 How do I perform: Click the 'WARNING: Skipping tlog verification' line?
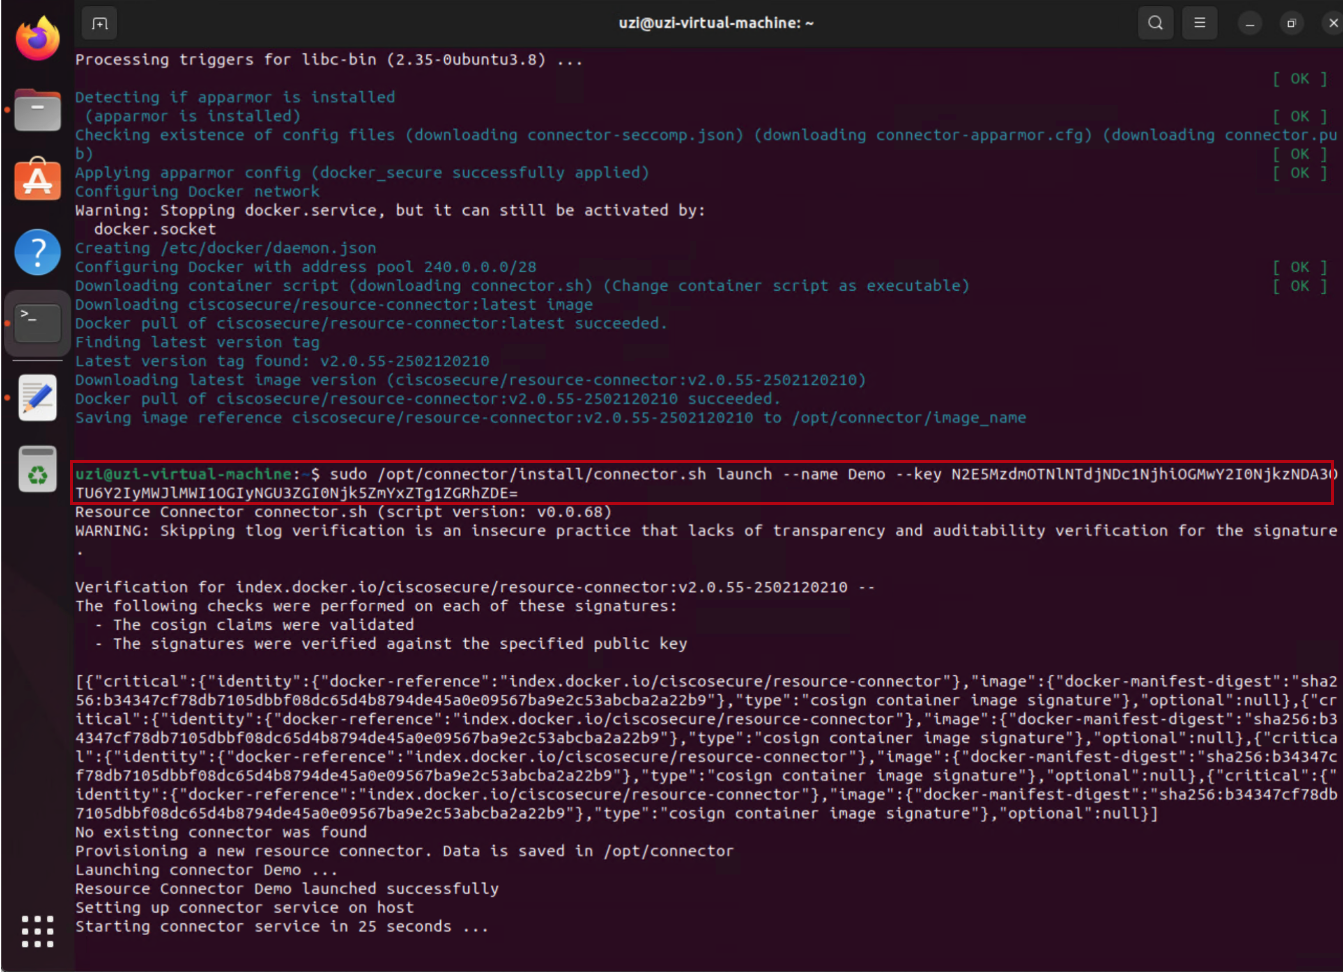pos(706,531)
